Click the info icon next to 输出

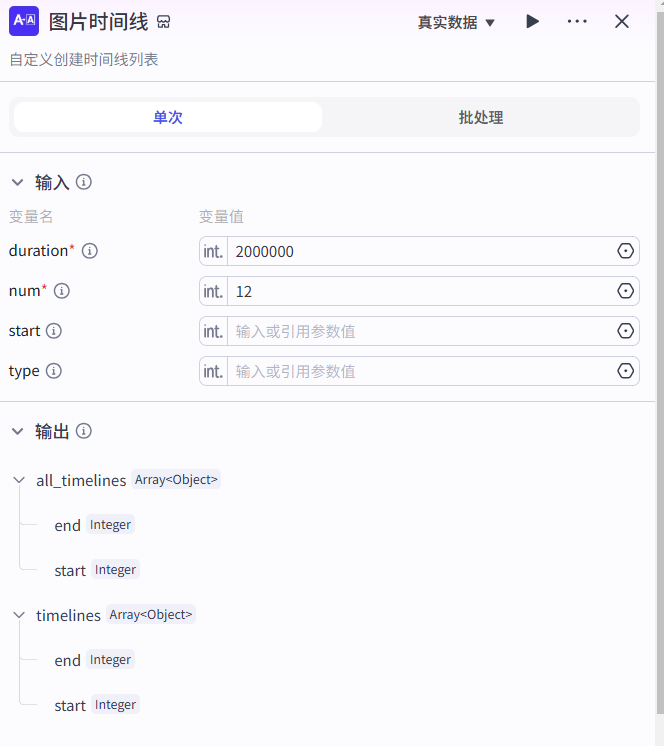pos(84,431)
